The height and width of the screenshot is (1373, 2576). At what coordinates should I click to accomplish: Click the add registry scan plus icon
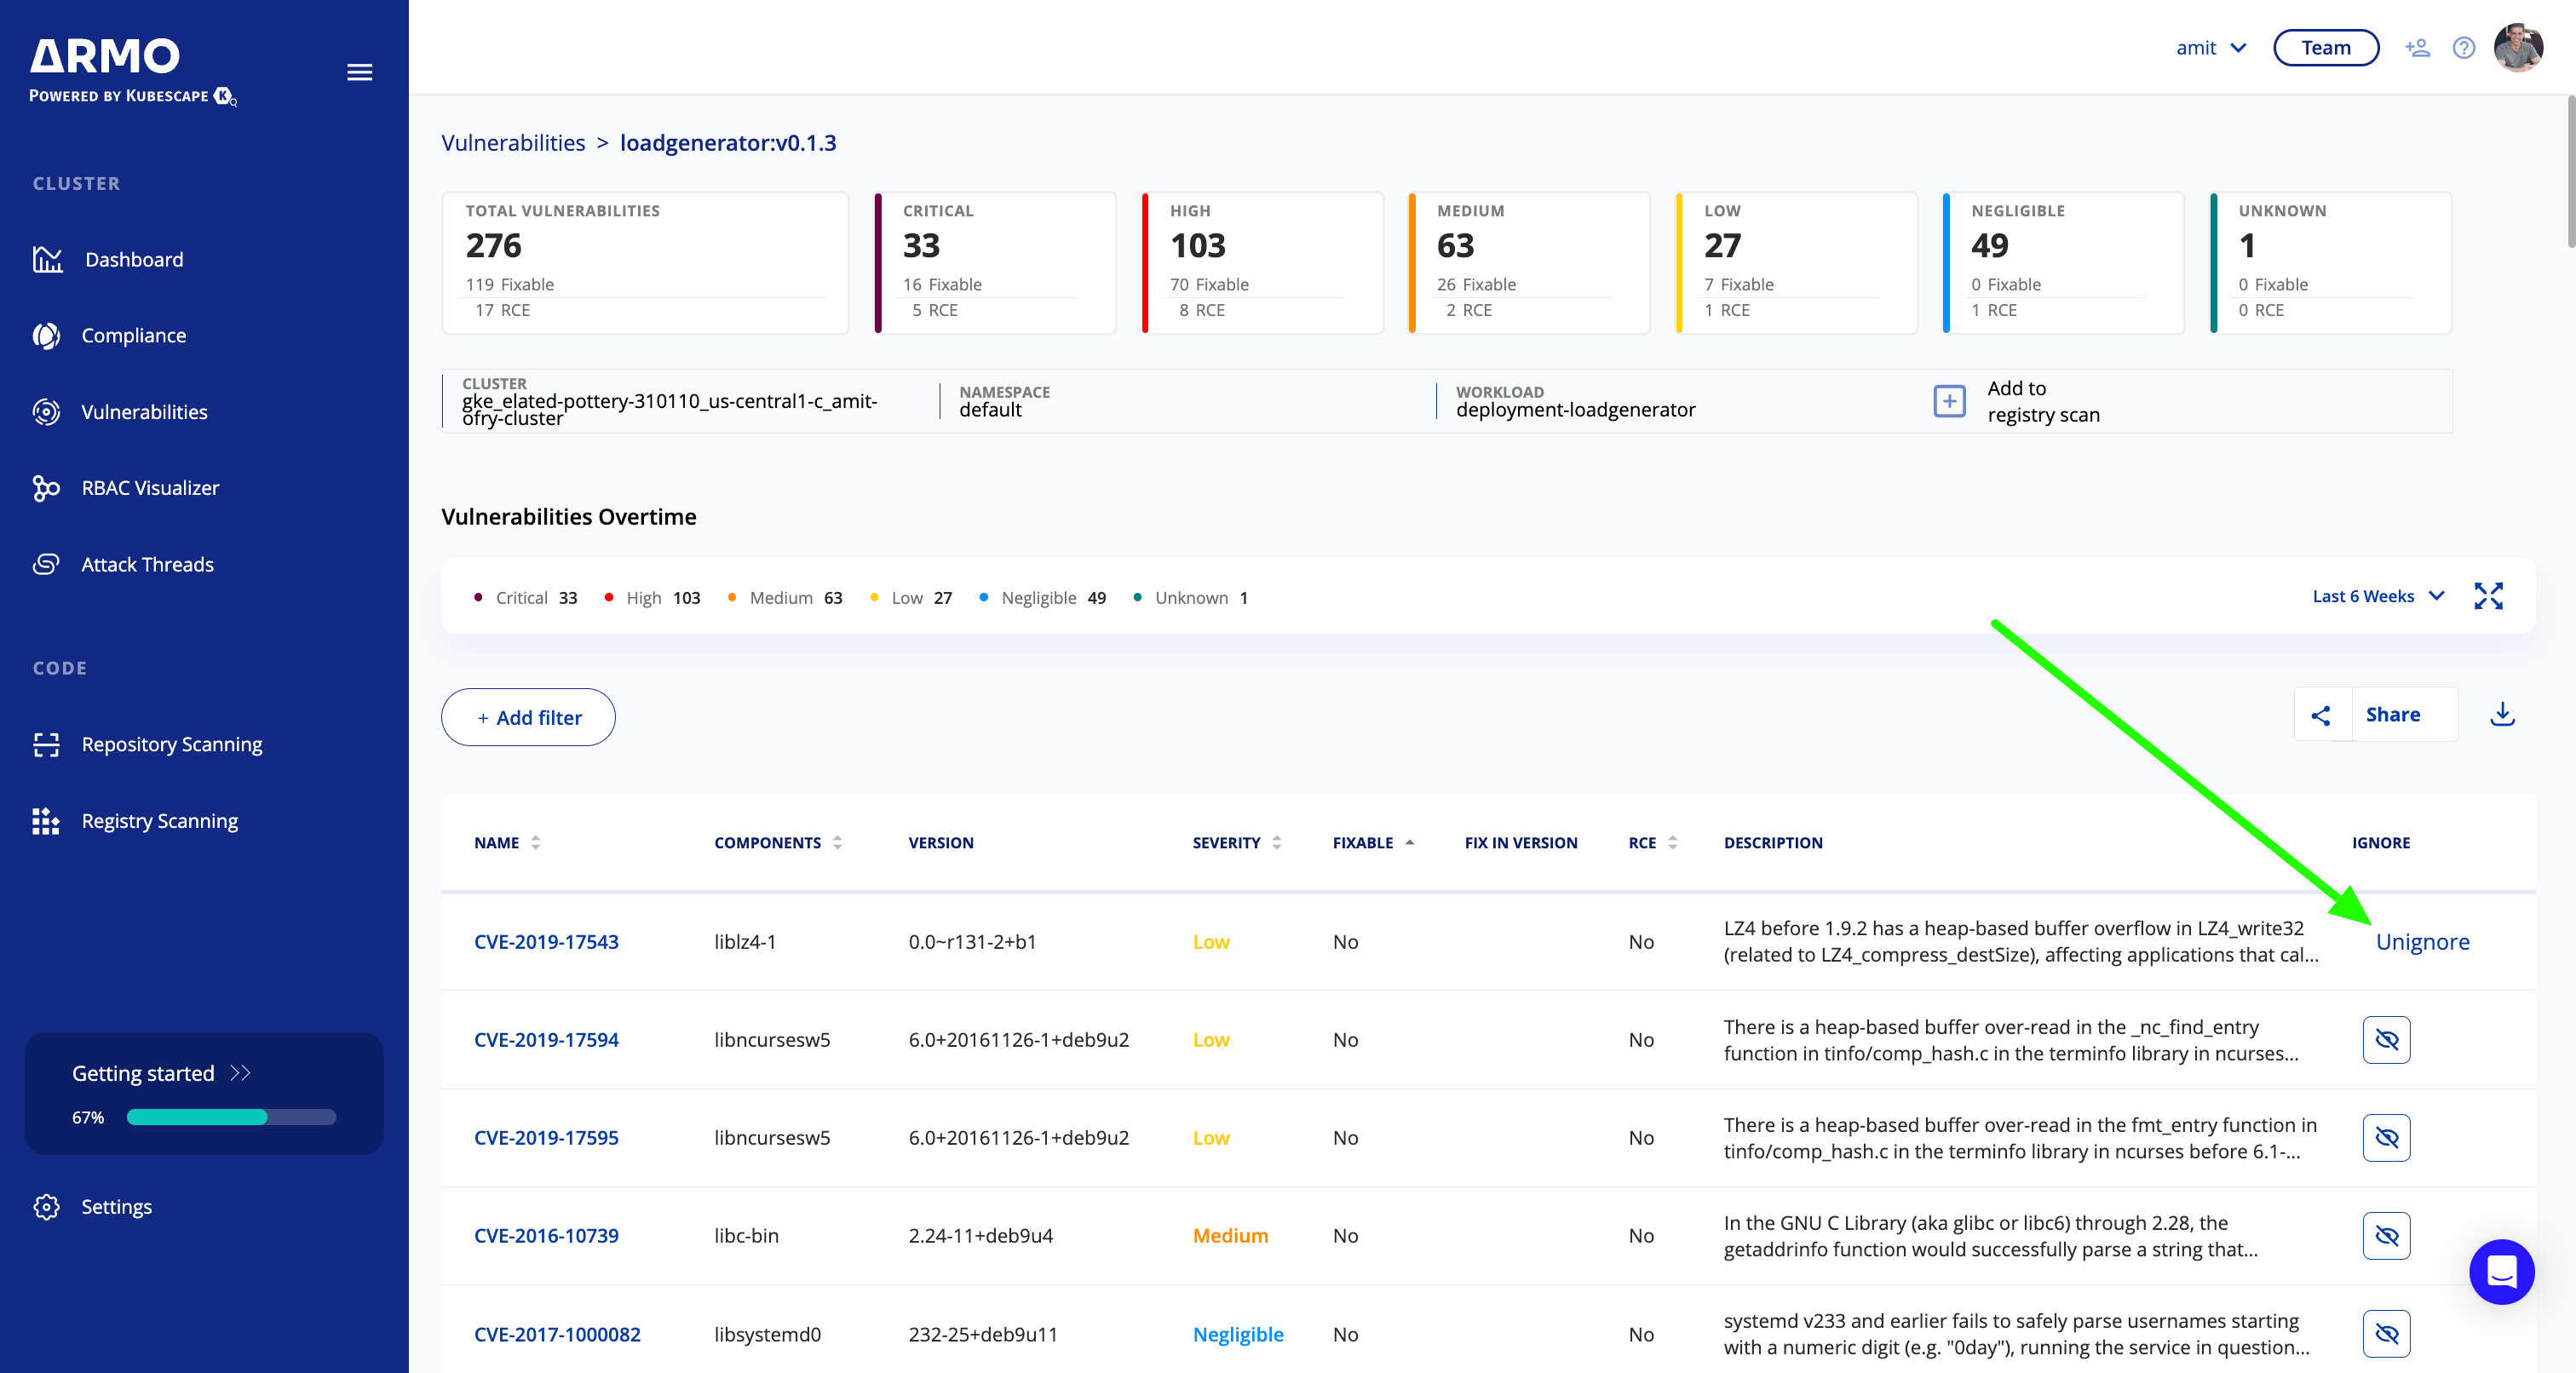(1949, 401)
